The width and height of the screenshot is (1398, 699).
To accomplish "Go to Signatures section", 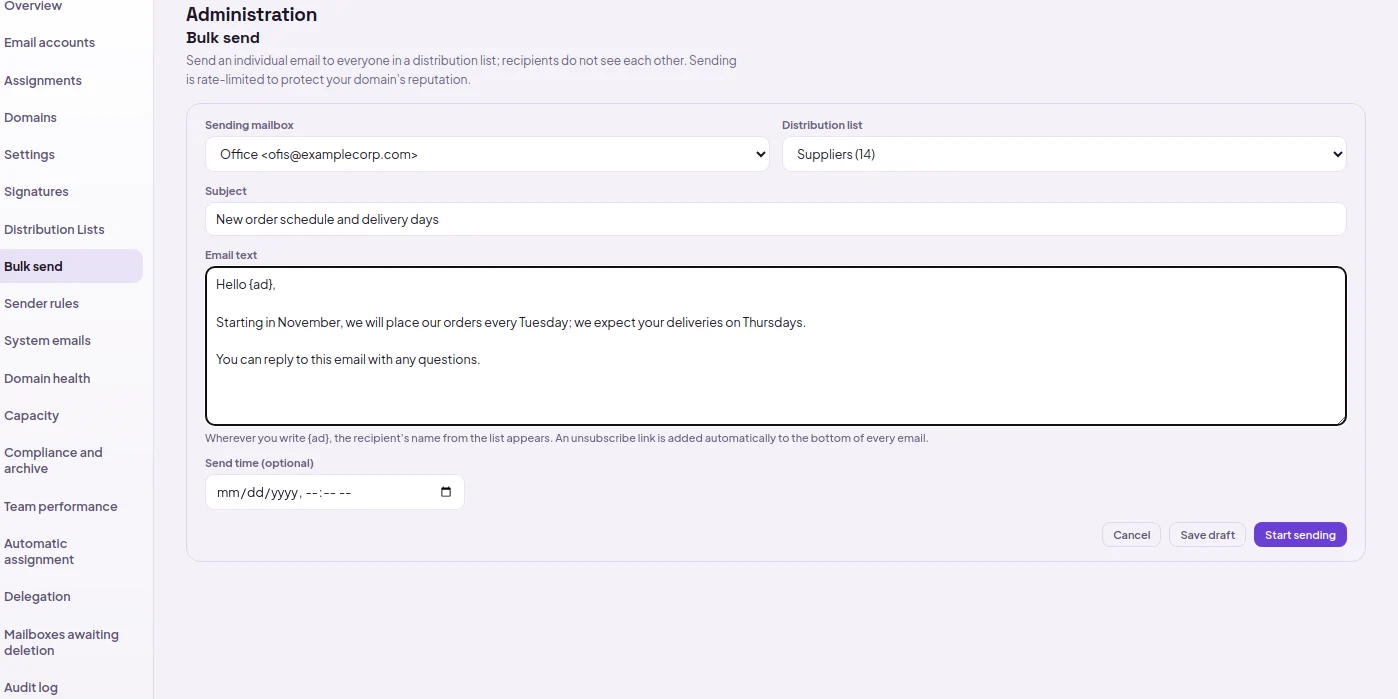I will click(x=36, y=192).
